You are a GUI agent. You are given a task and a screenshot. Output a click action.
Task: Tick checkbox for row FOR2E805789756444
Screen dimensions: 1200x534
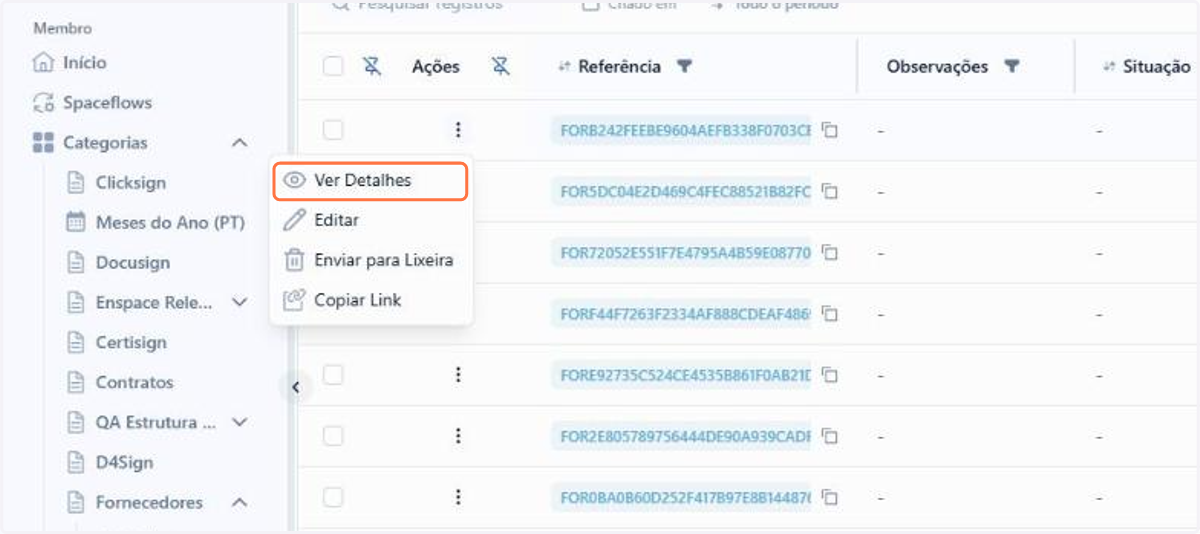click(x=333, y=436)
